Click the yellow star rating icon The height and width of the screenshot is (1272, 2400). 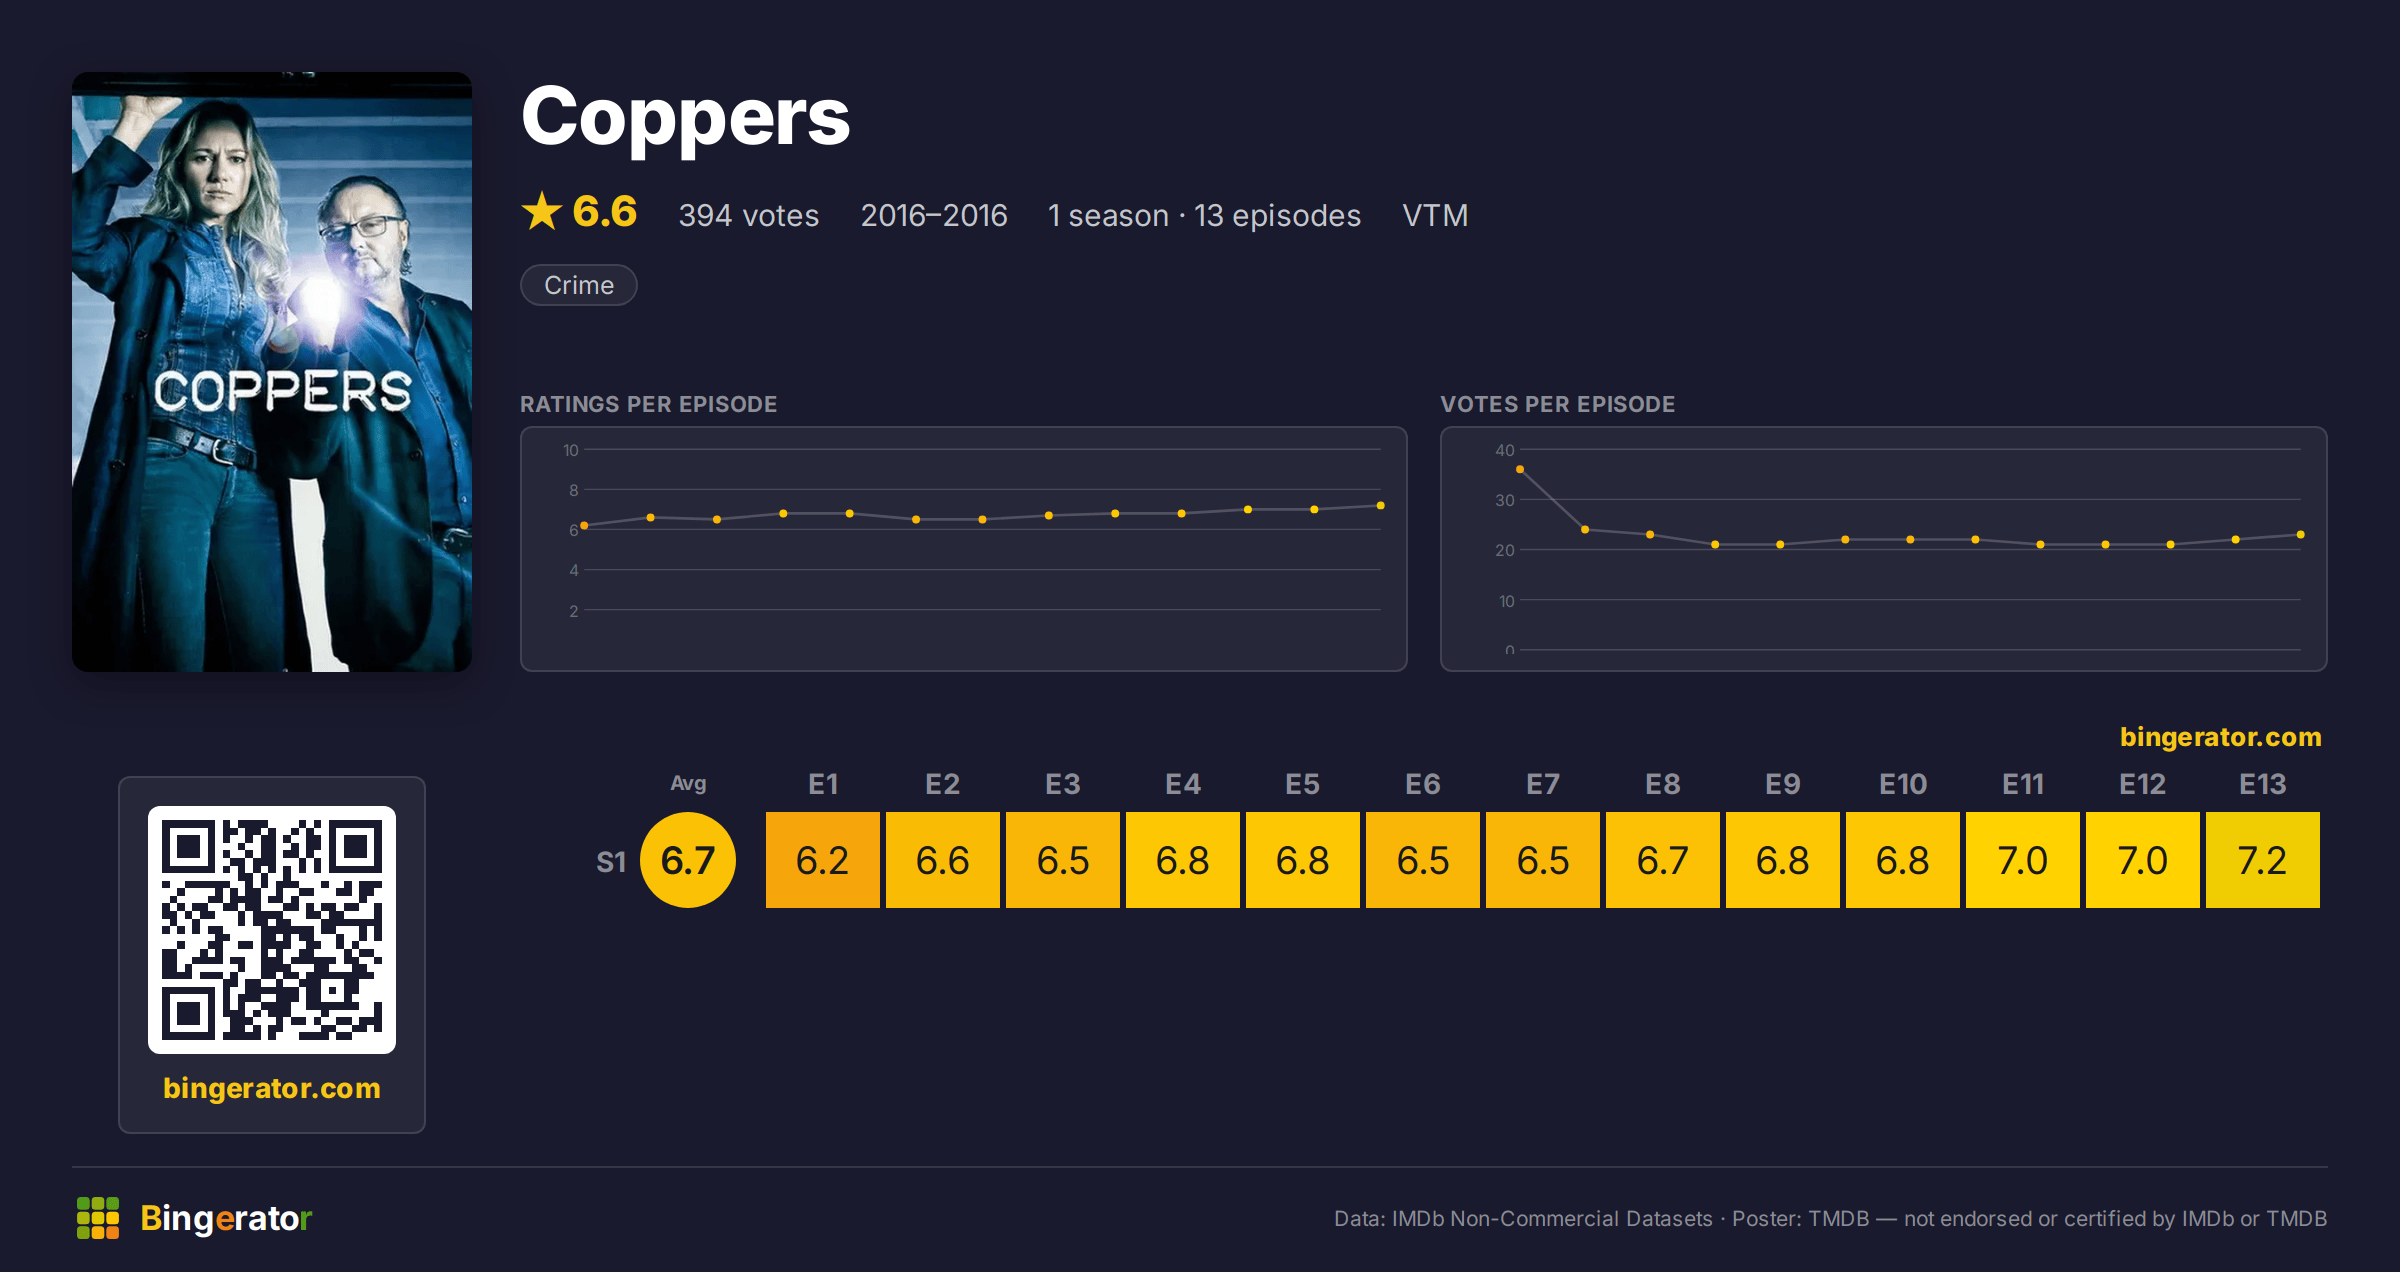542,212
